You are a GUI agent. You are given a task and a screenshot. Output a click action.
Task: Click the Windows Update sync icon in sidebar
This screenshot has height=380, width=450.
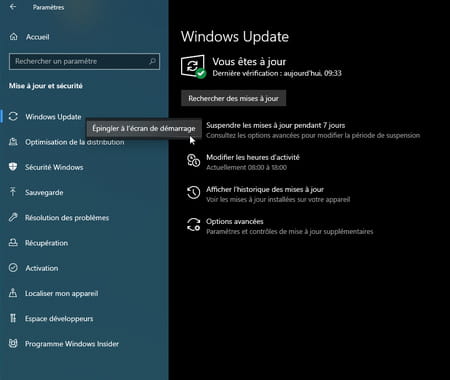coord(13,116)
